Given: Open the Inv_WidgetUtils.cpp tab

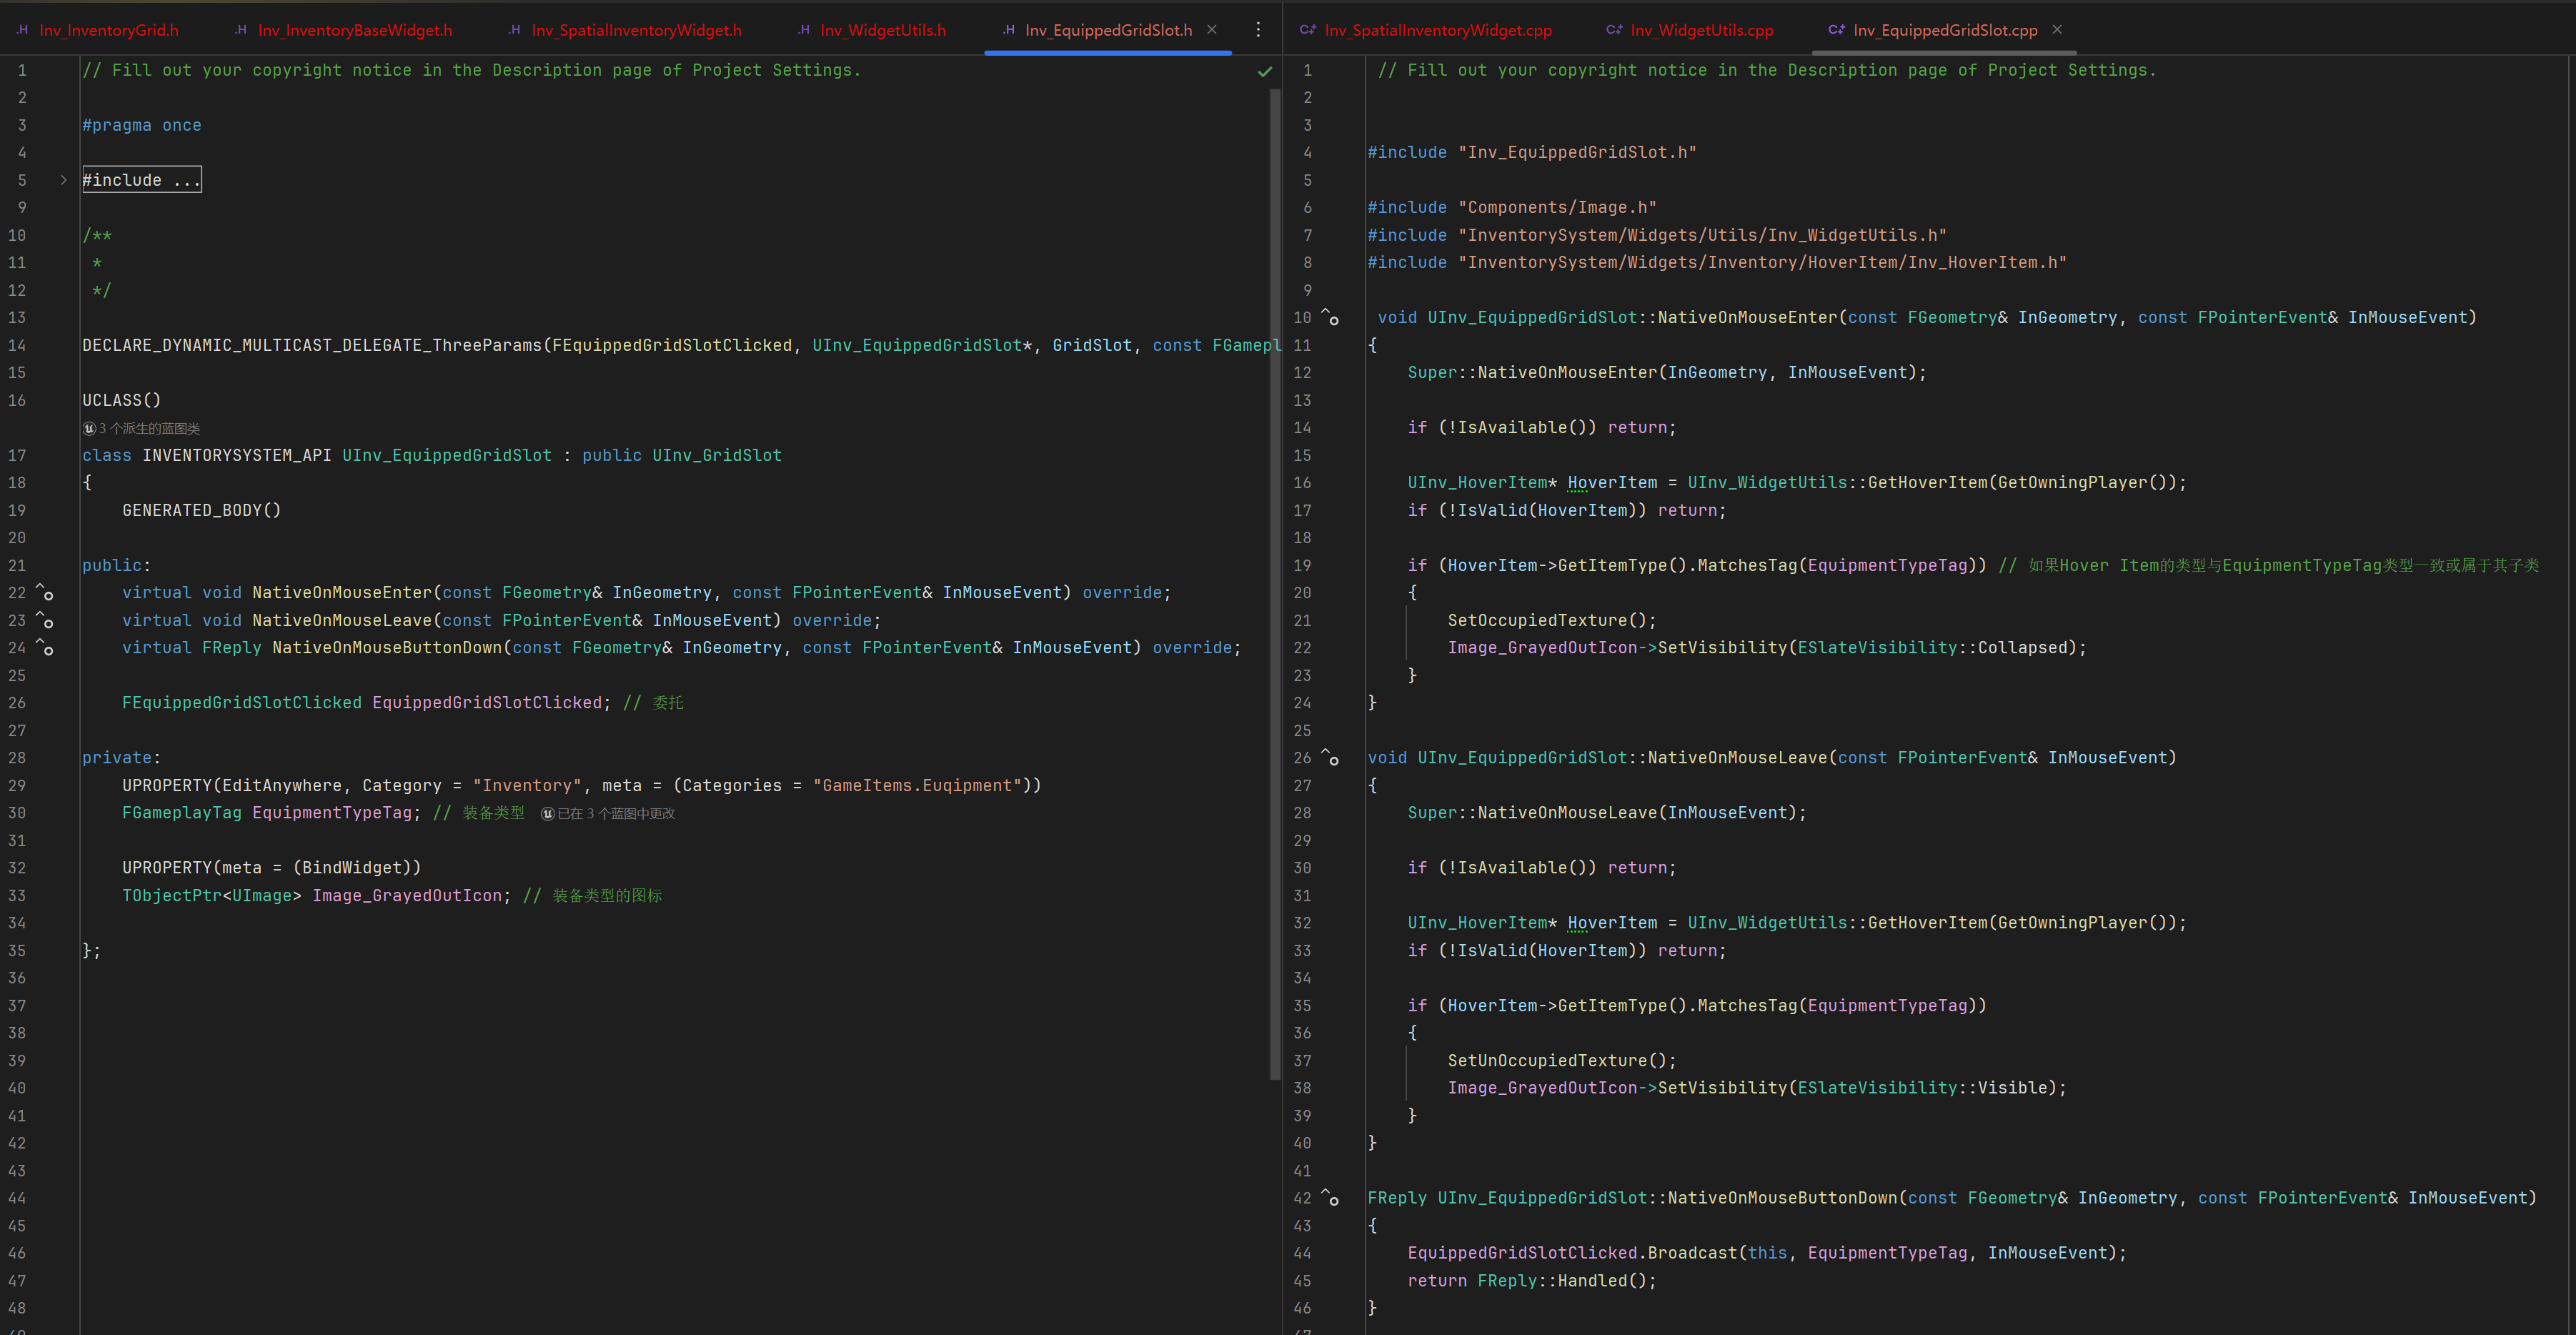Looking at the screenshot, I should click(1701, 30).
